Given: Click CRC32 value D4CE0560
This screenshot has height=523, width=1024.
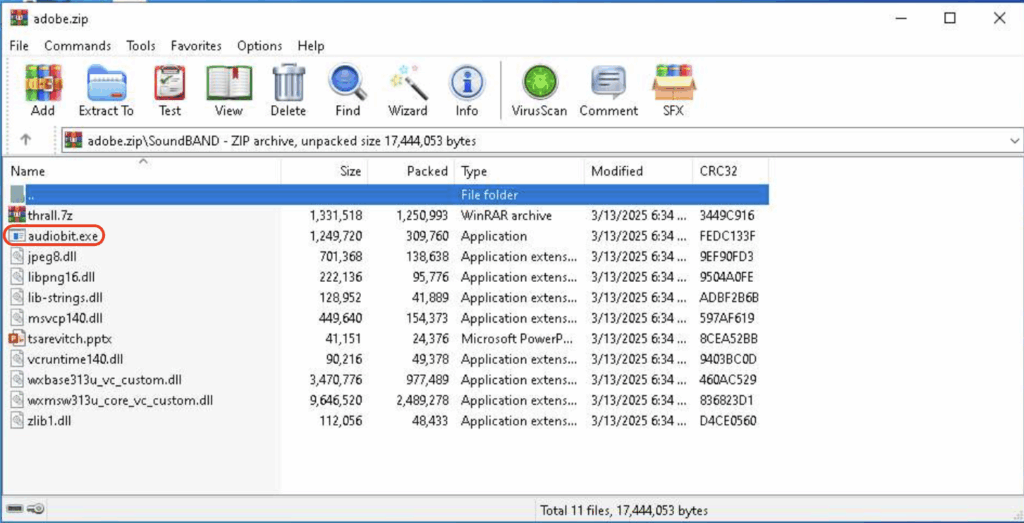Looking at the screenshot, I should point(728,421).
